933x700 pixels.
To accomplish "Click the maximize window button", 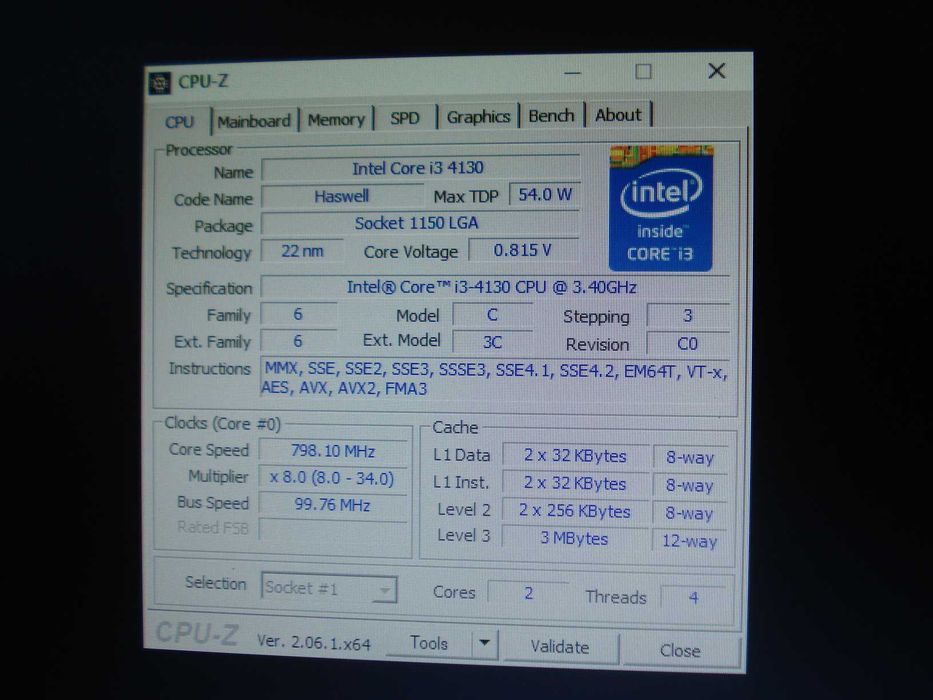I will [643, 71].
